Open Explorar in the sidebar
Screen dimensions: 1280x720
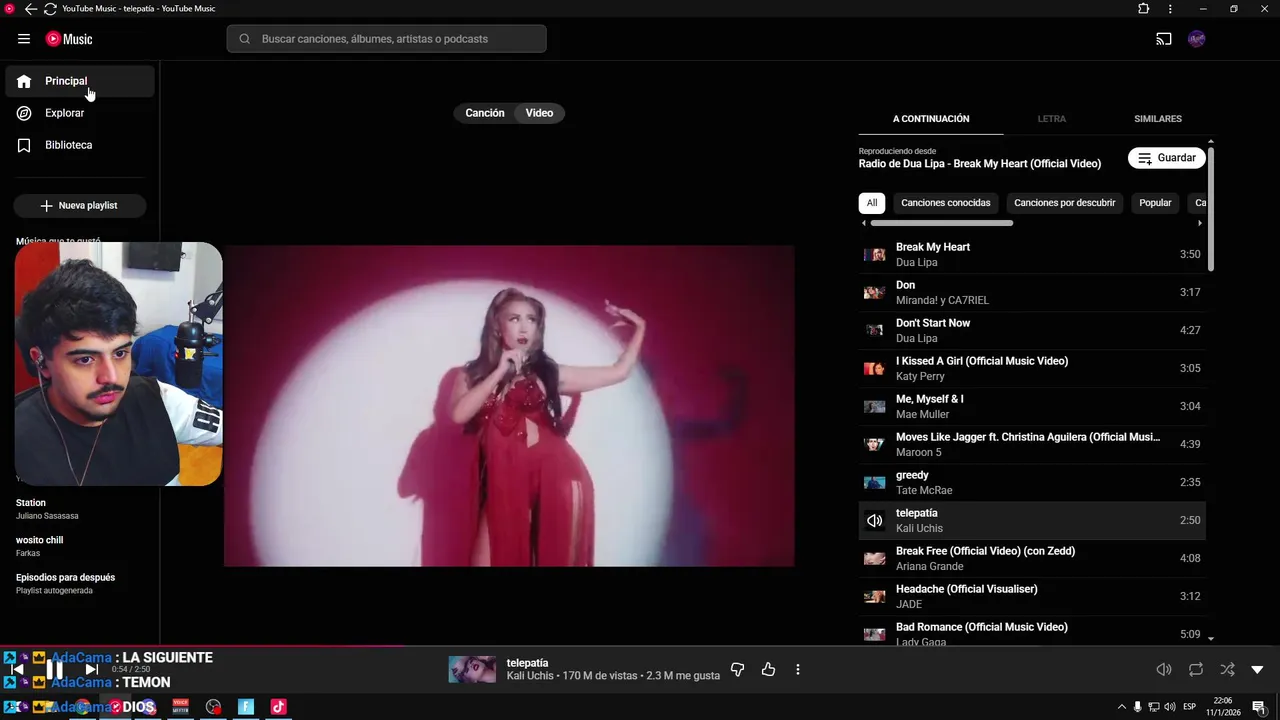[80, 113]
